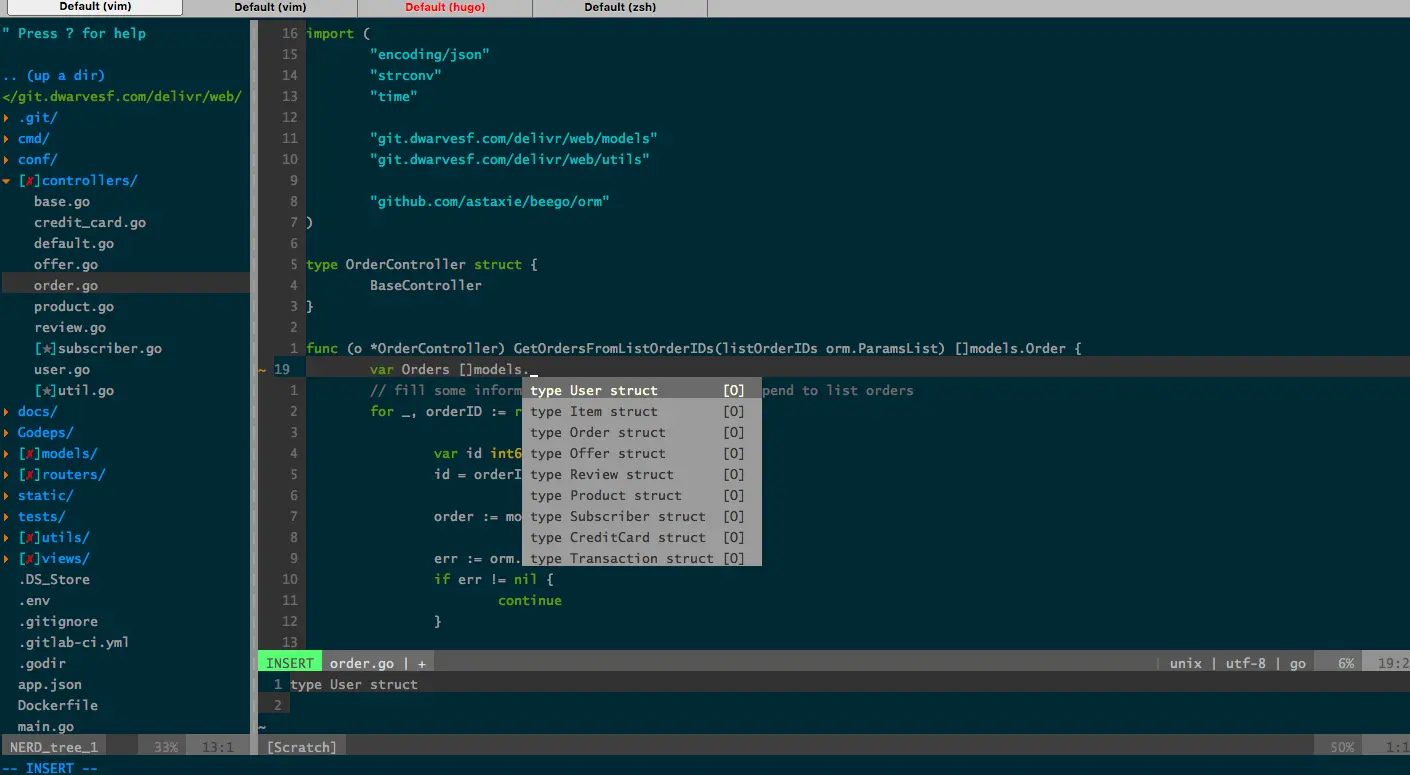Expand the views/ folder arrow
Viewport: 1410px width, 775px height.
[x=7, y=559]
